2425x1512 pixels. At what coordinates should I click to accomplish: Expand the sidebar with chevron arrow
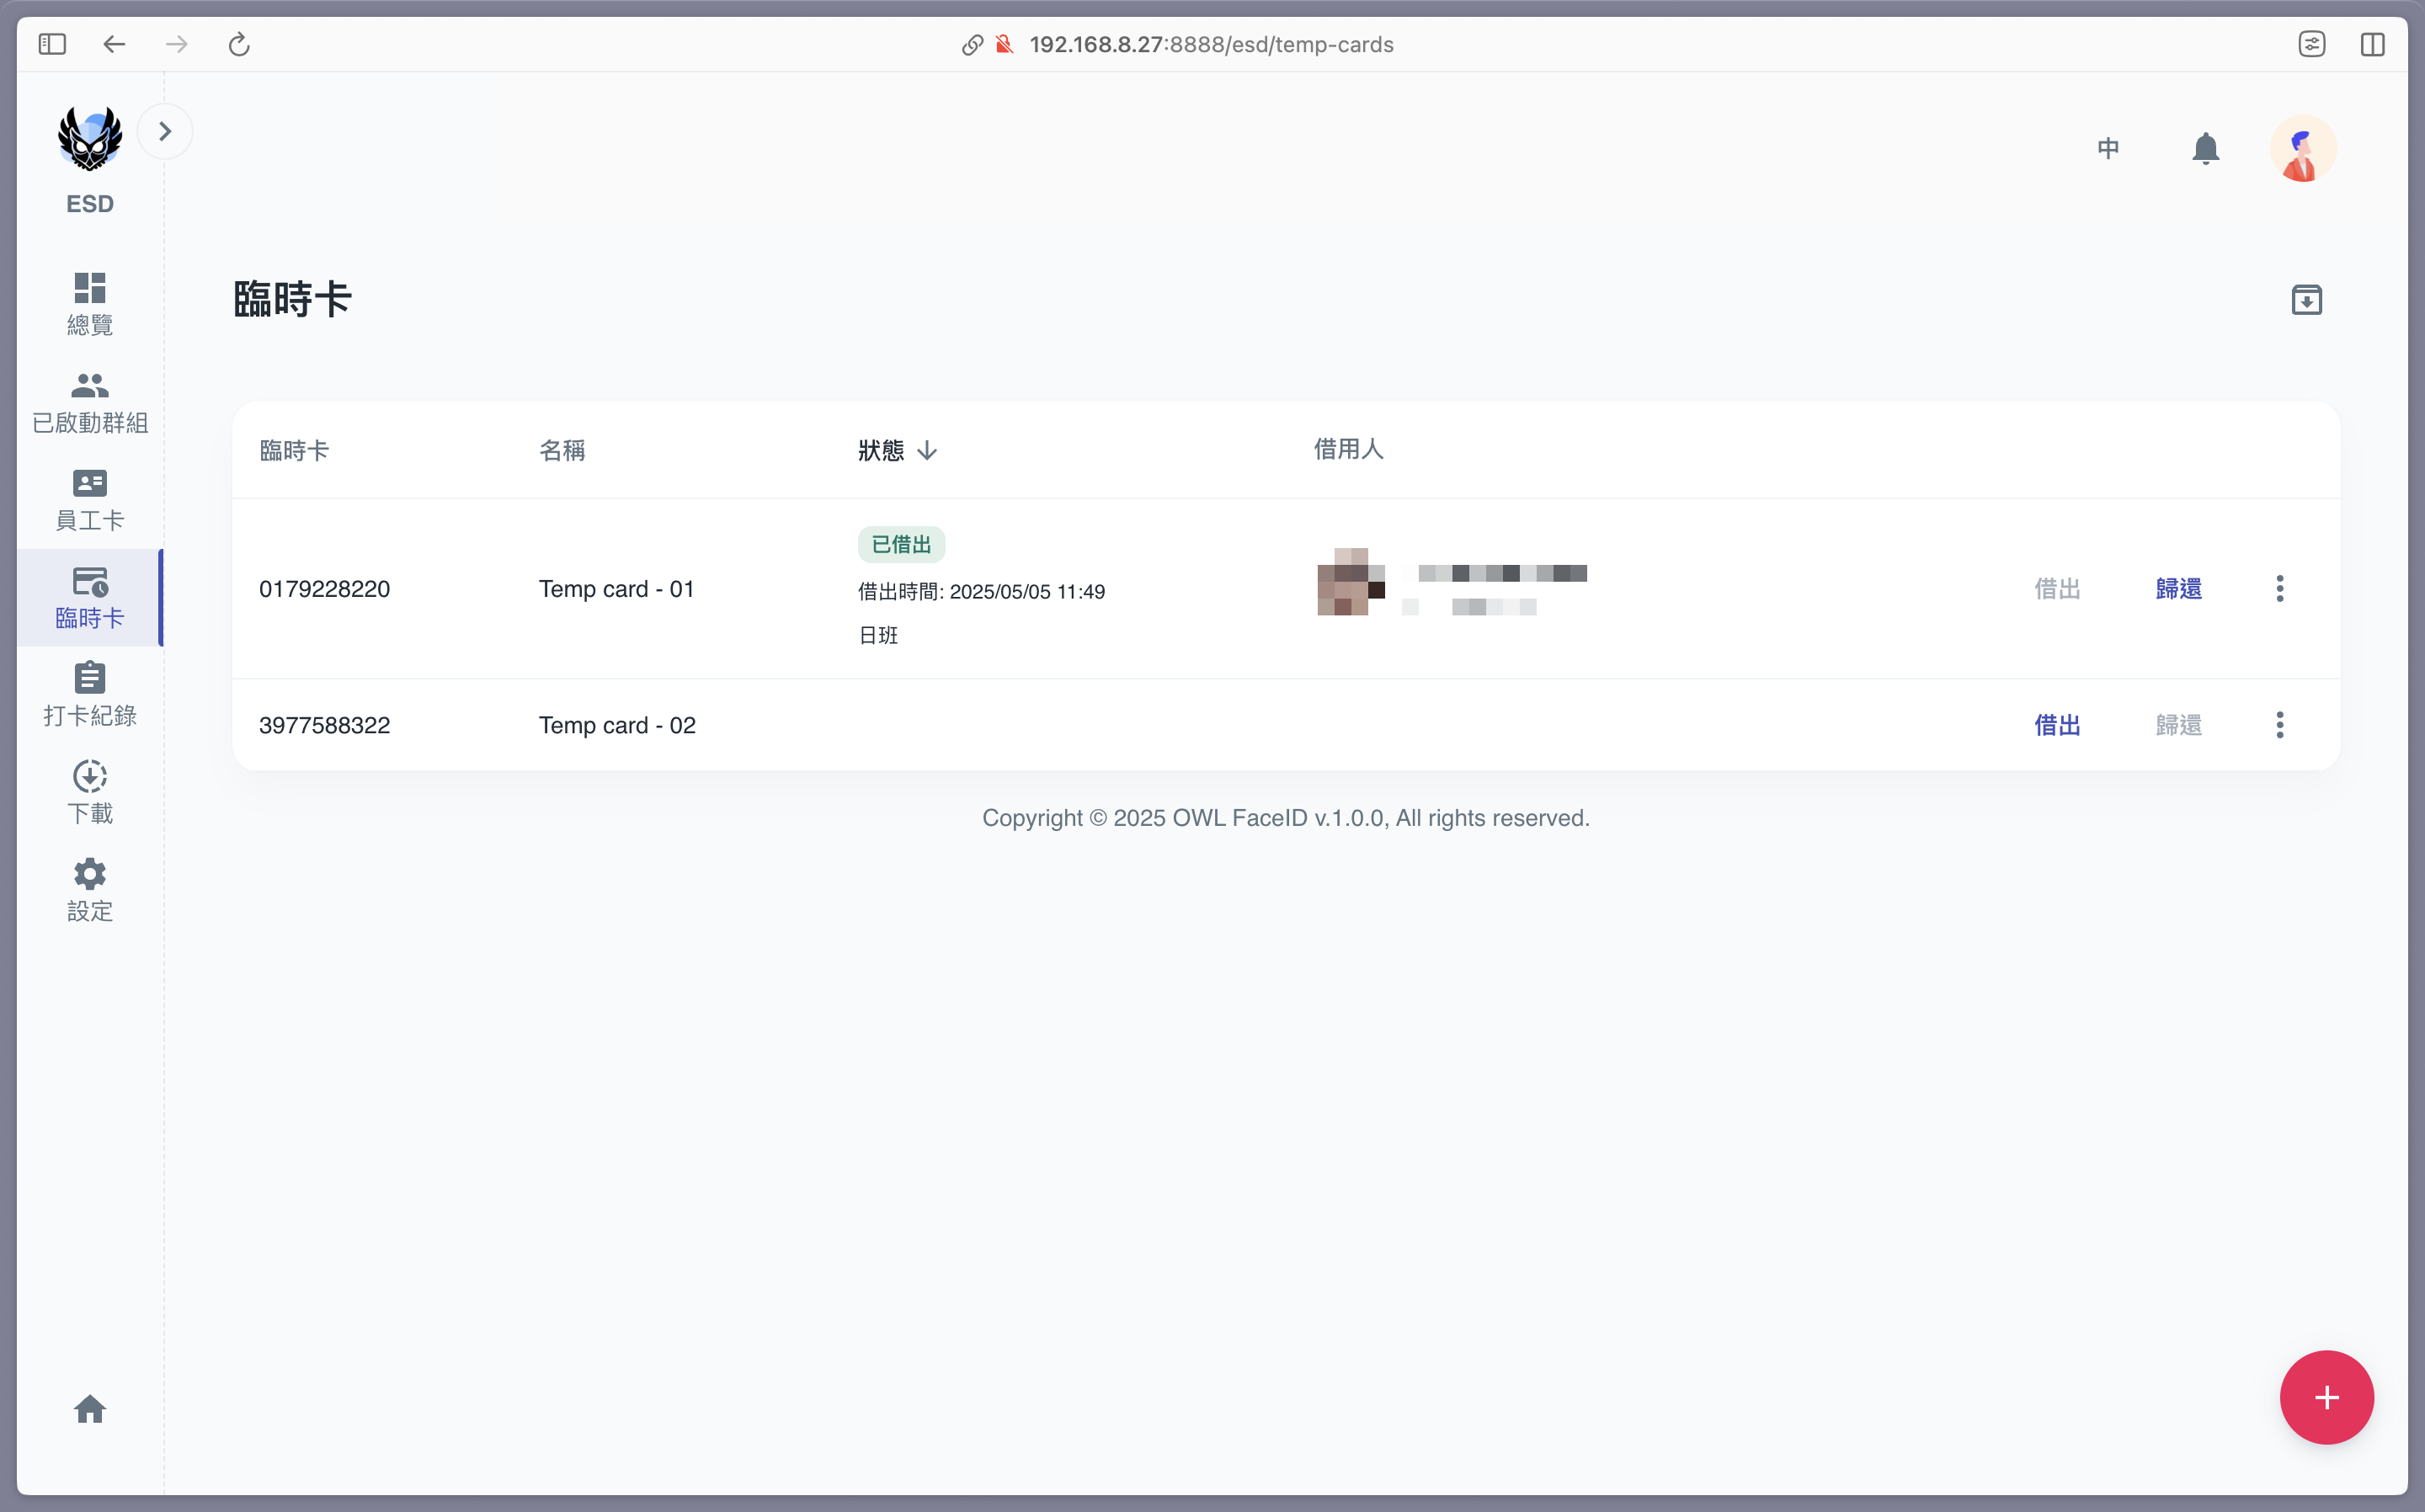click(165, 131)
